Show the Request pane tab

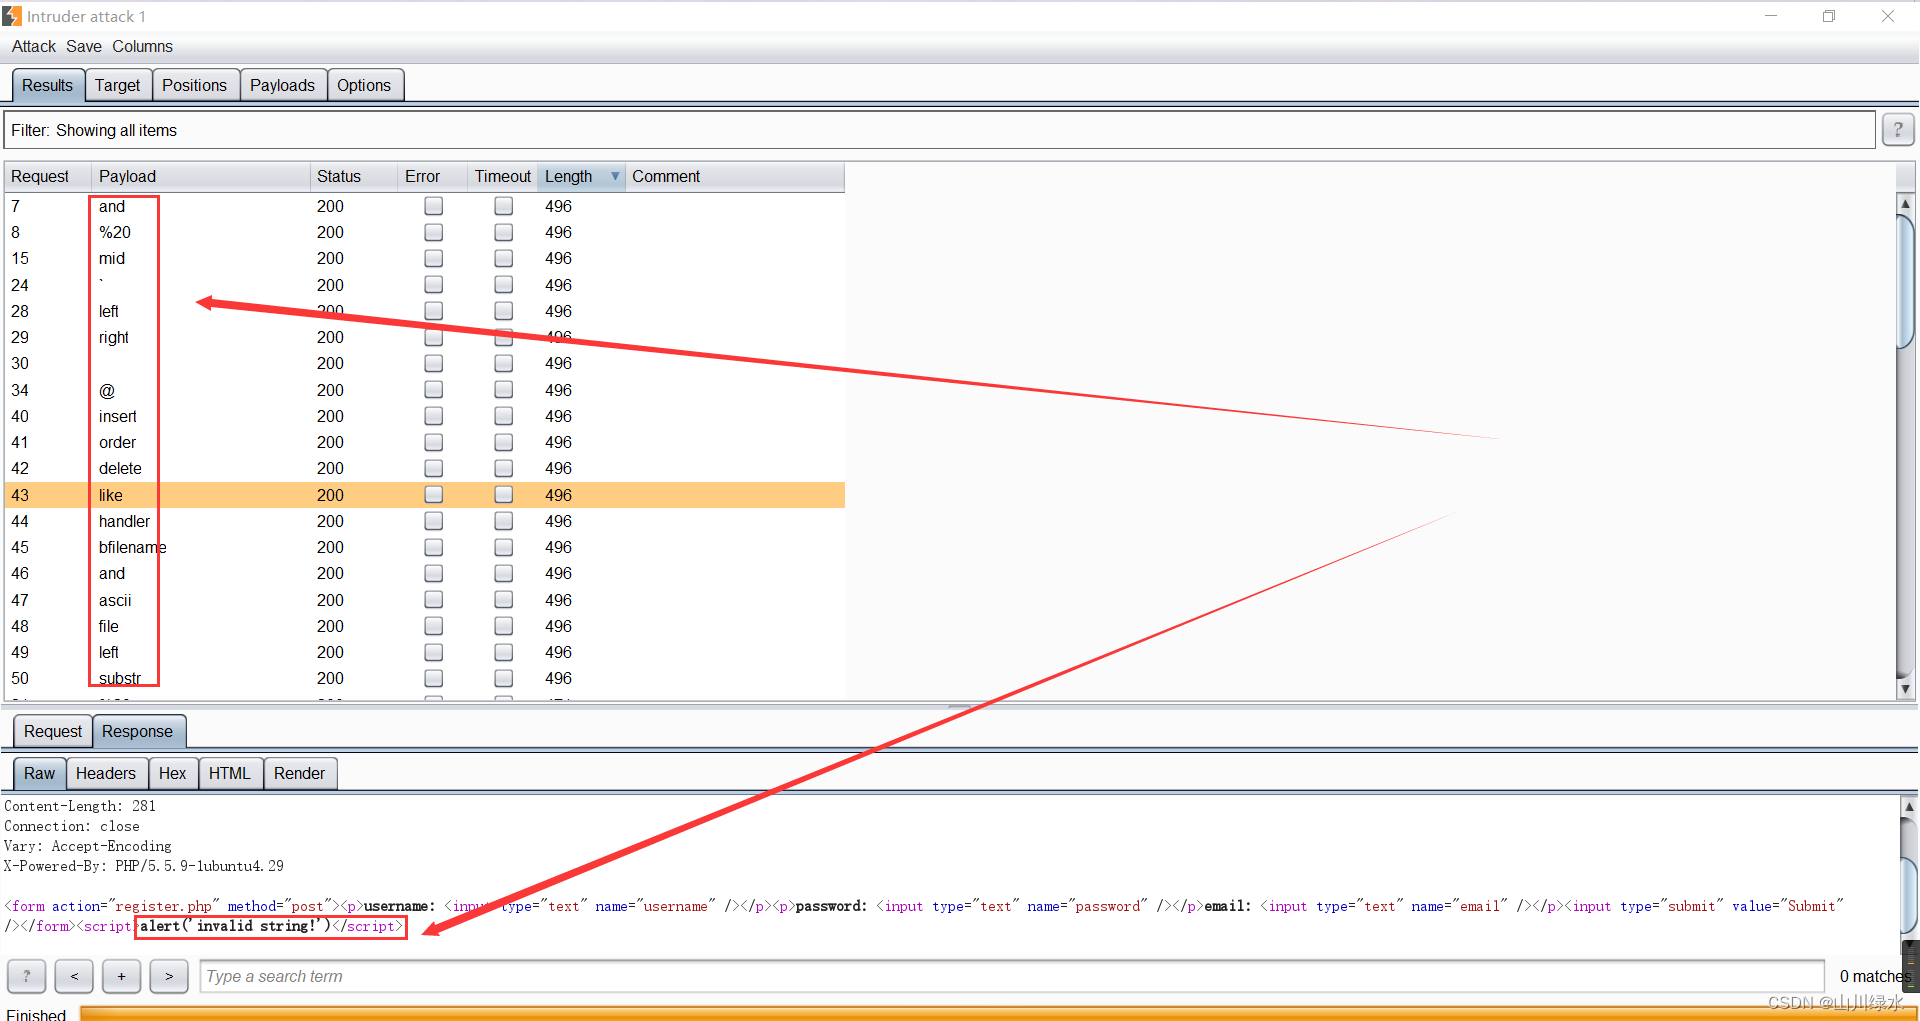point(53,731)
